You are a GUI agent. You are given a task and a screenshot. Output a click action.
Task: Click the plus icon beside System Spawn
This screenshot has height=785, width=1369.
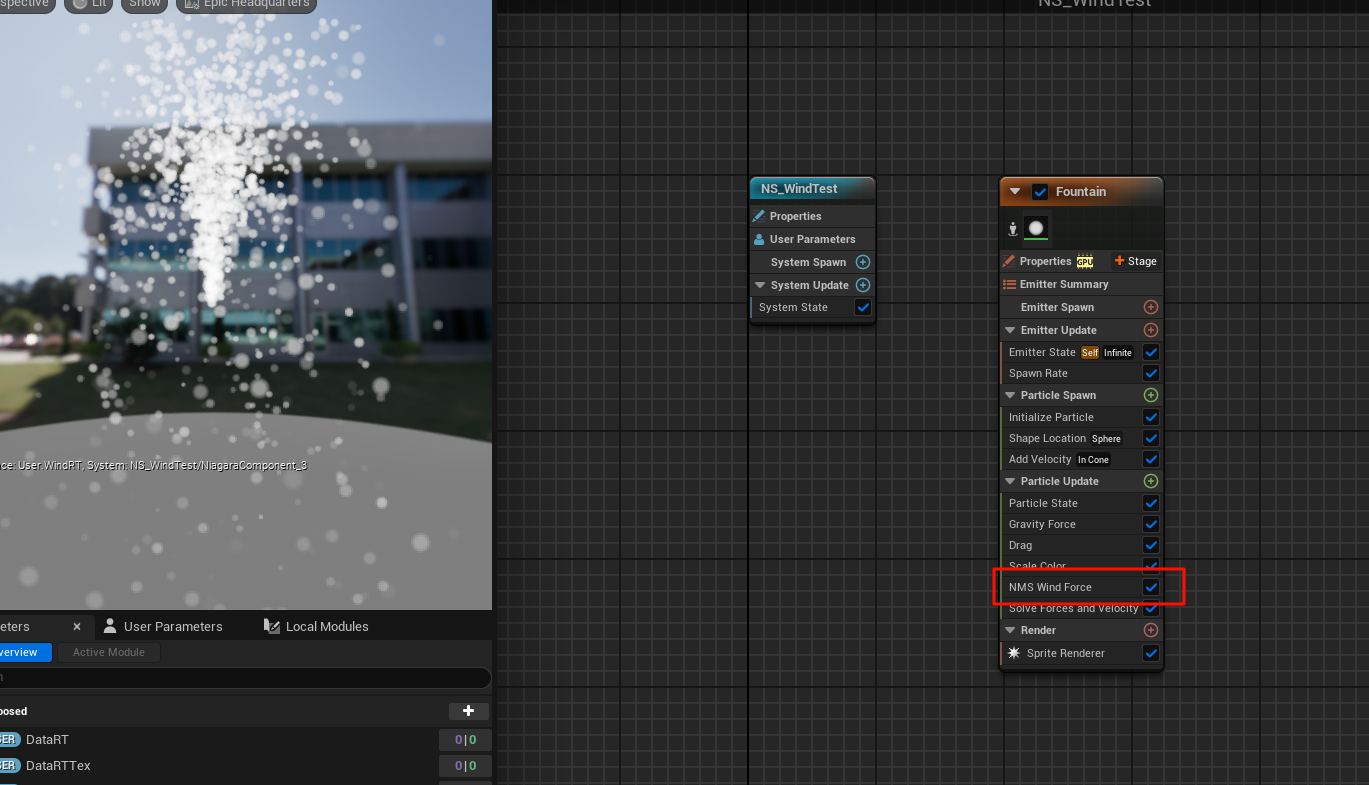[863, 262]
